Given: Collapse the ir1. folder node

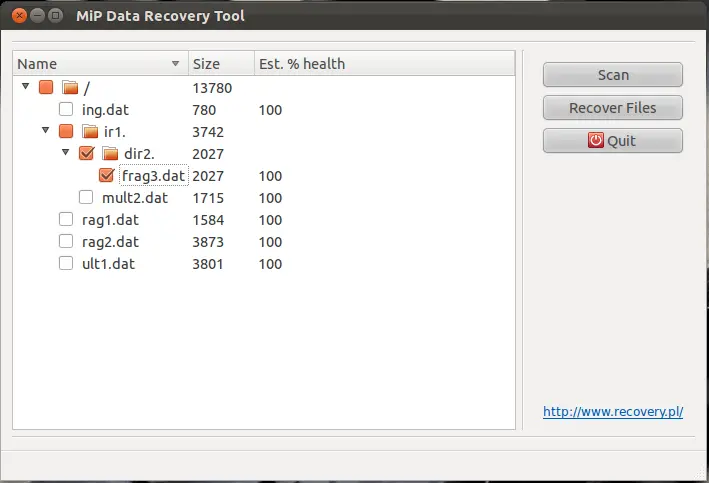Looking at the screenshot, I should tap(46, 132).
